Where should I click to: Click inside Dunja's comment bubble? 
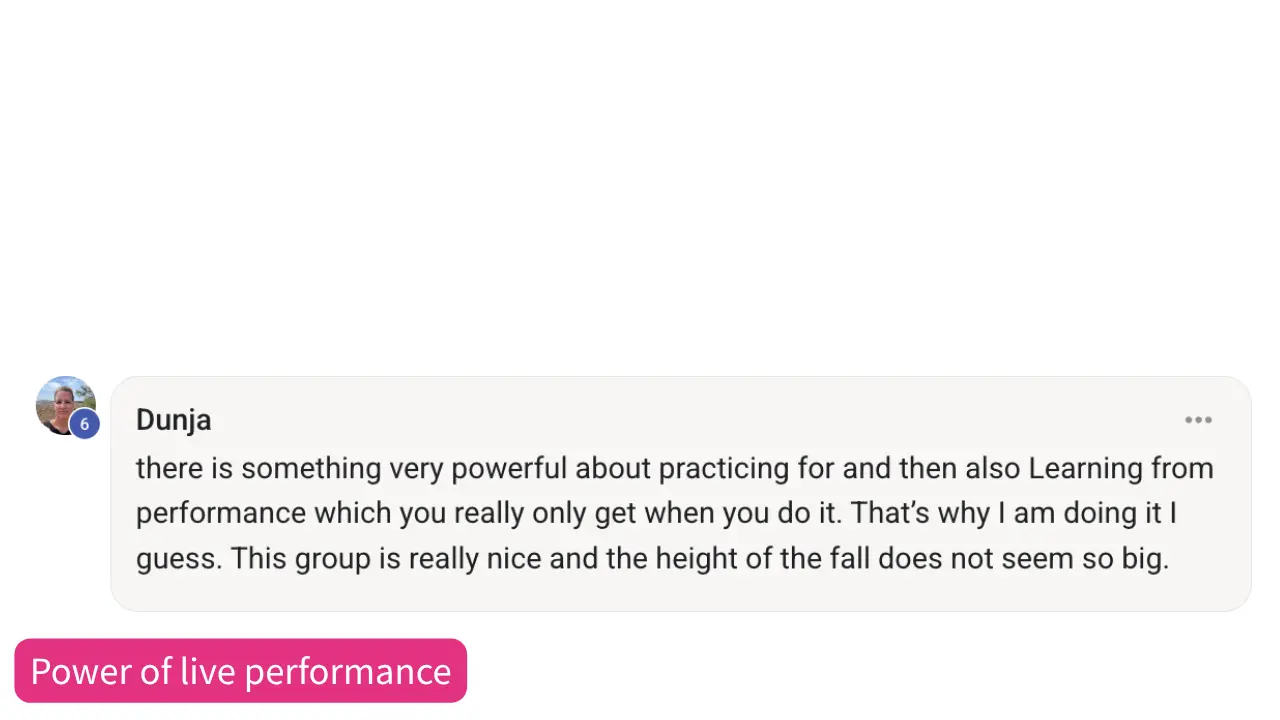(680, 590)
